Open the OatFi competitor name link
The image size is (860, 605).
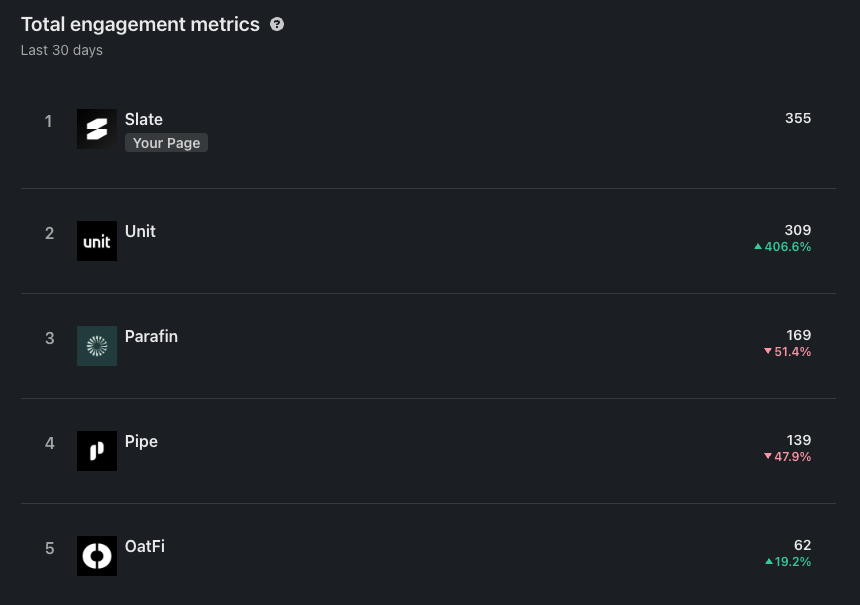(x=145, y=546)
